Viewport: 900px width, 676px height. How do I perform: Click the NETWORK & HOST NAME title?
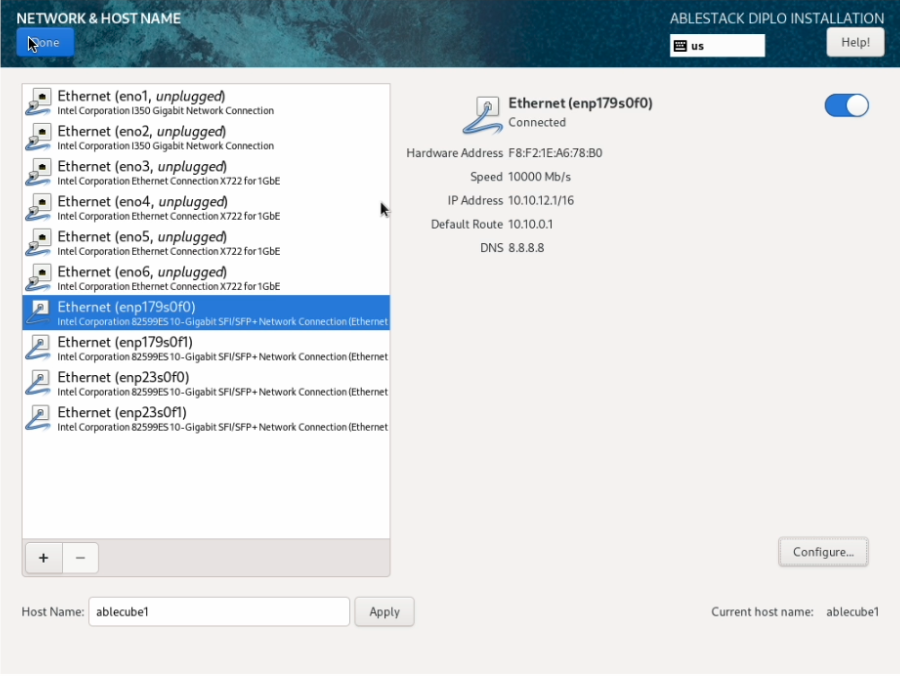99,18
